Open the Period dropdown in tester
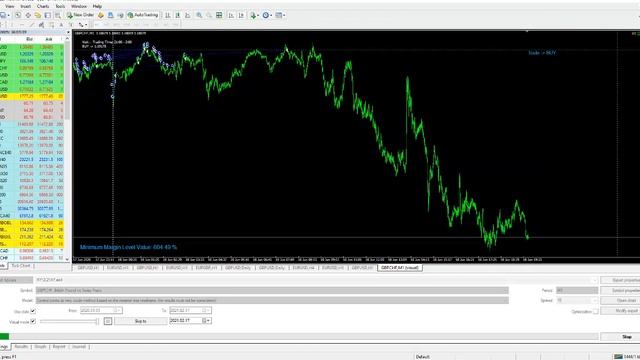The height and width of the screenshot is (360, 640). tap(577, 290)
